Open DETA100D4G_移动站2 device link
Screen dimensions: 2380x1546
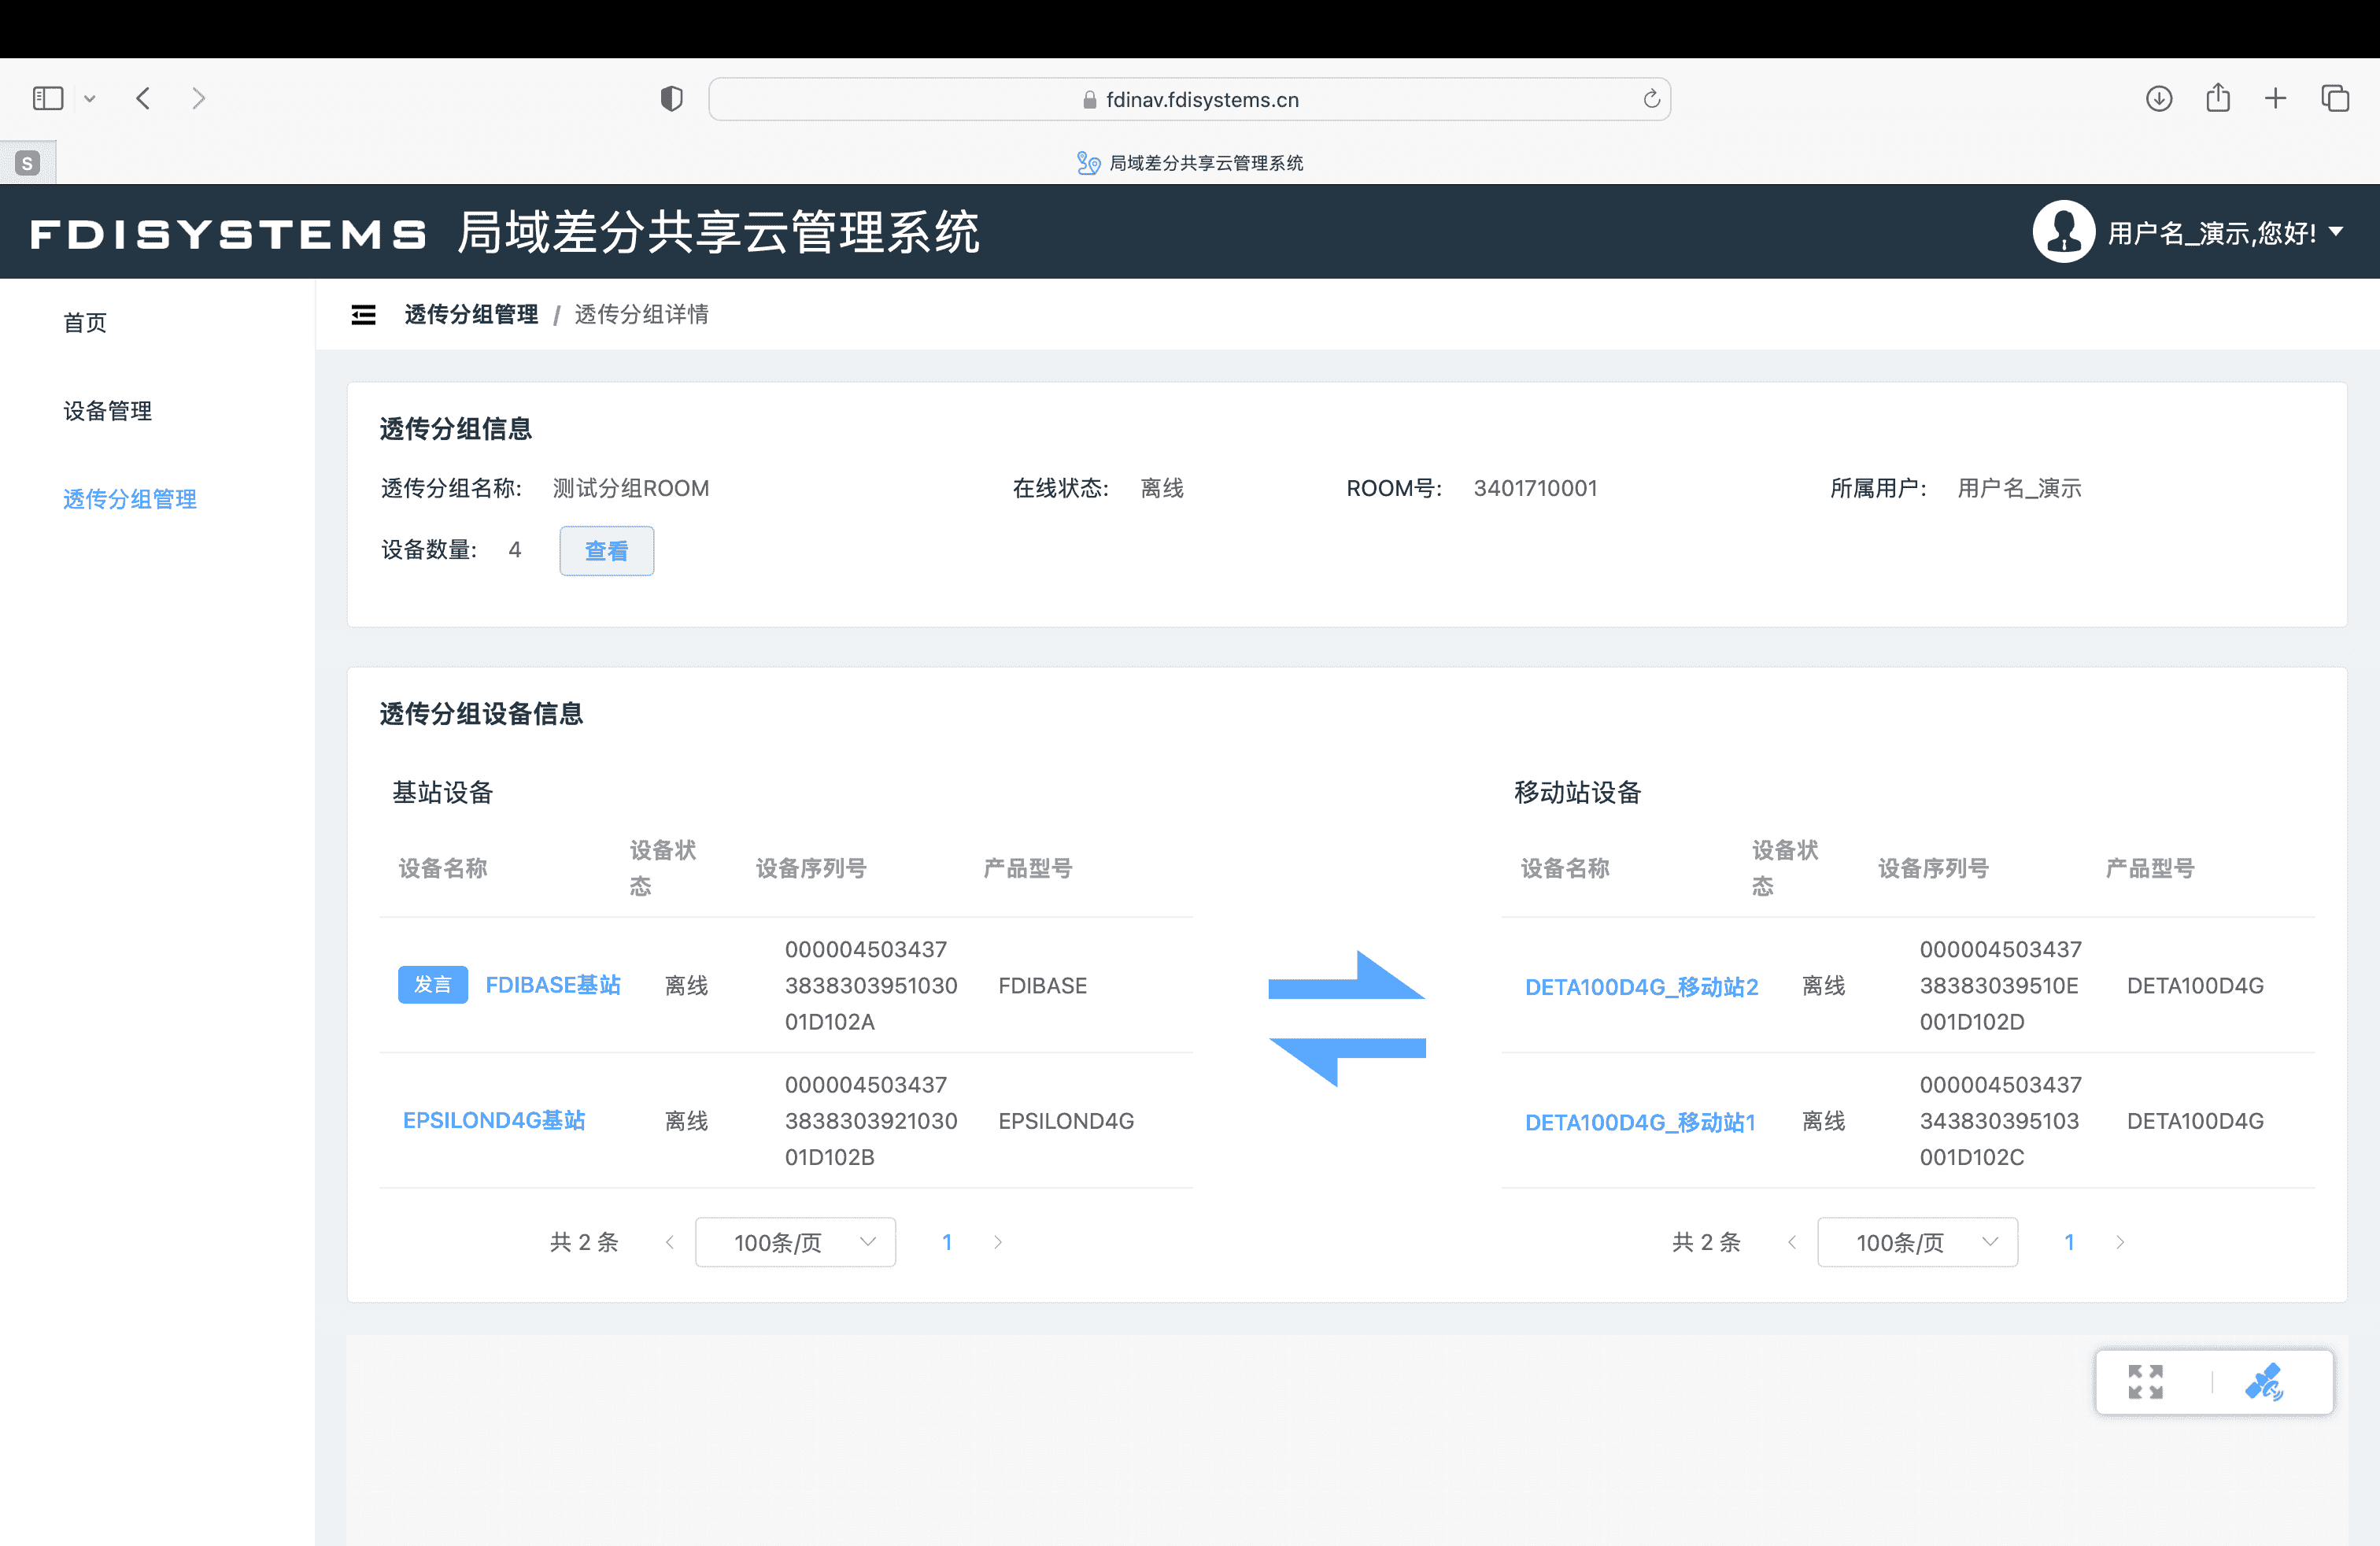[1641, 987]
